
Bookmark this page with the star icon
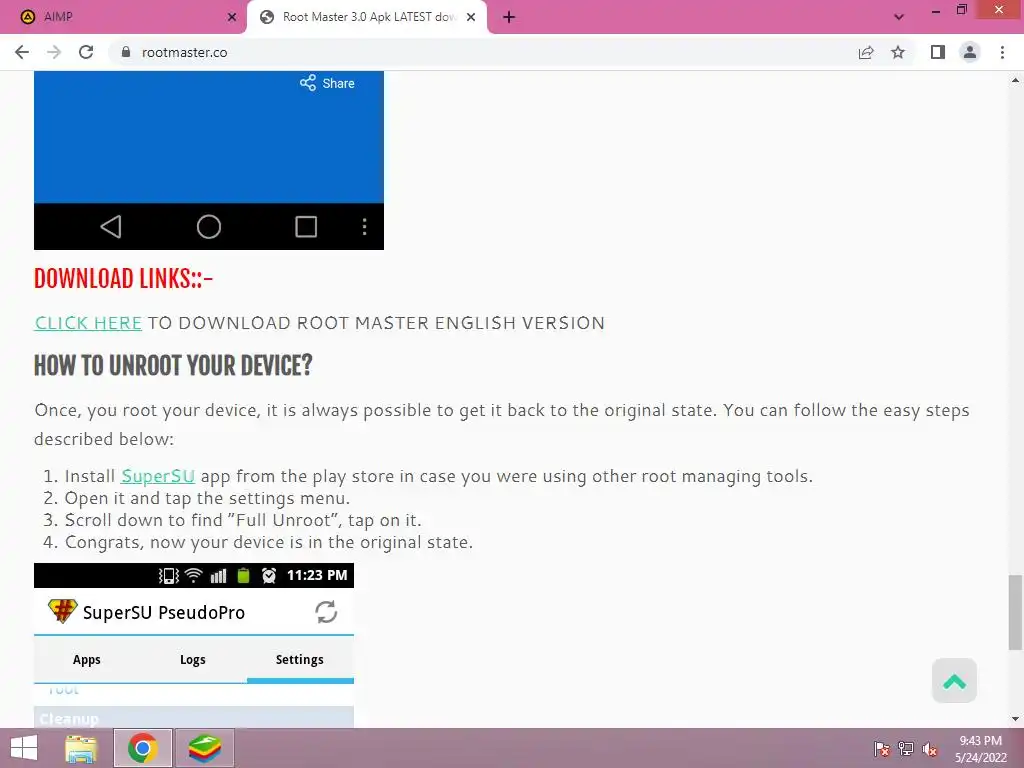898,52
